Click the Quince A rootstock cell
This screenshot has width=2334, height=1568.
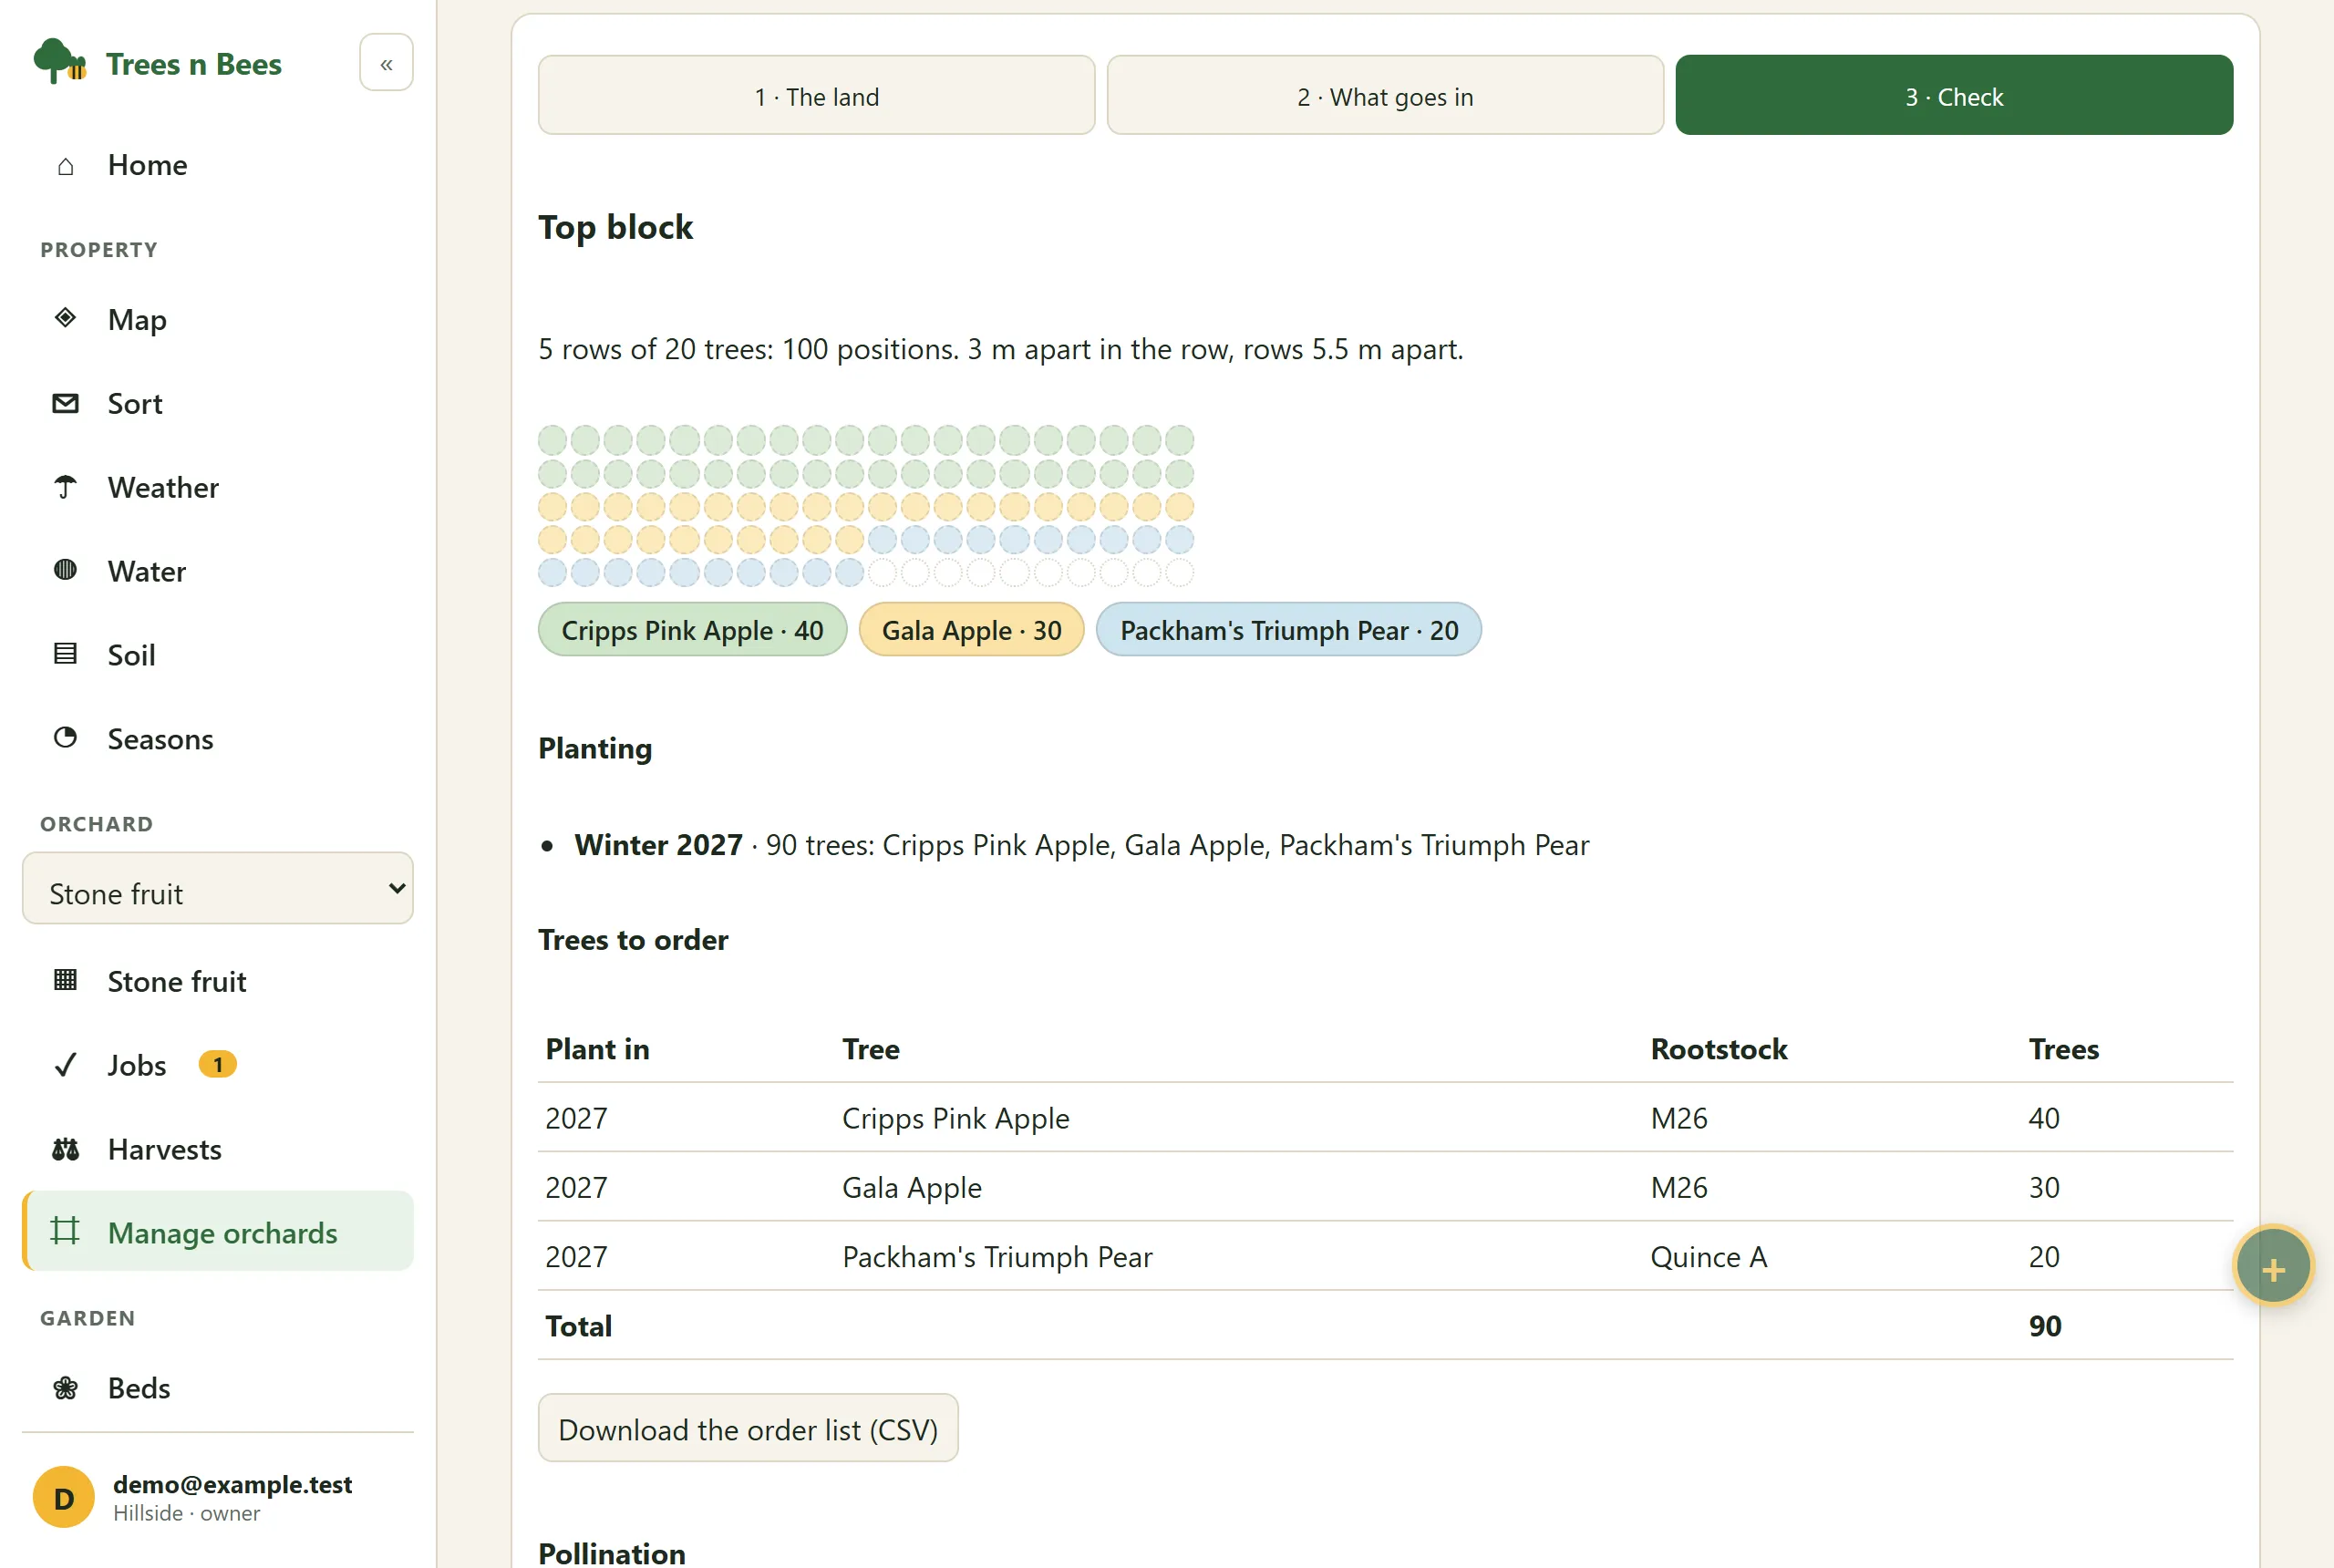click(1708, 1256)
